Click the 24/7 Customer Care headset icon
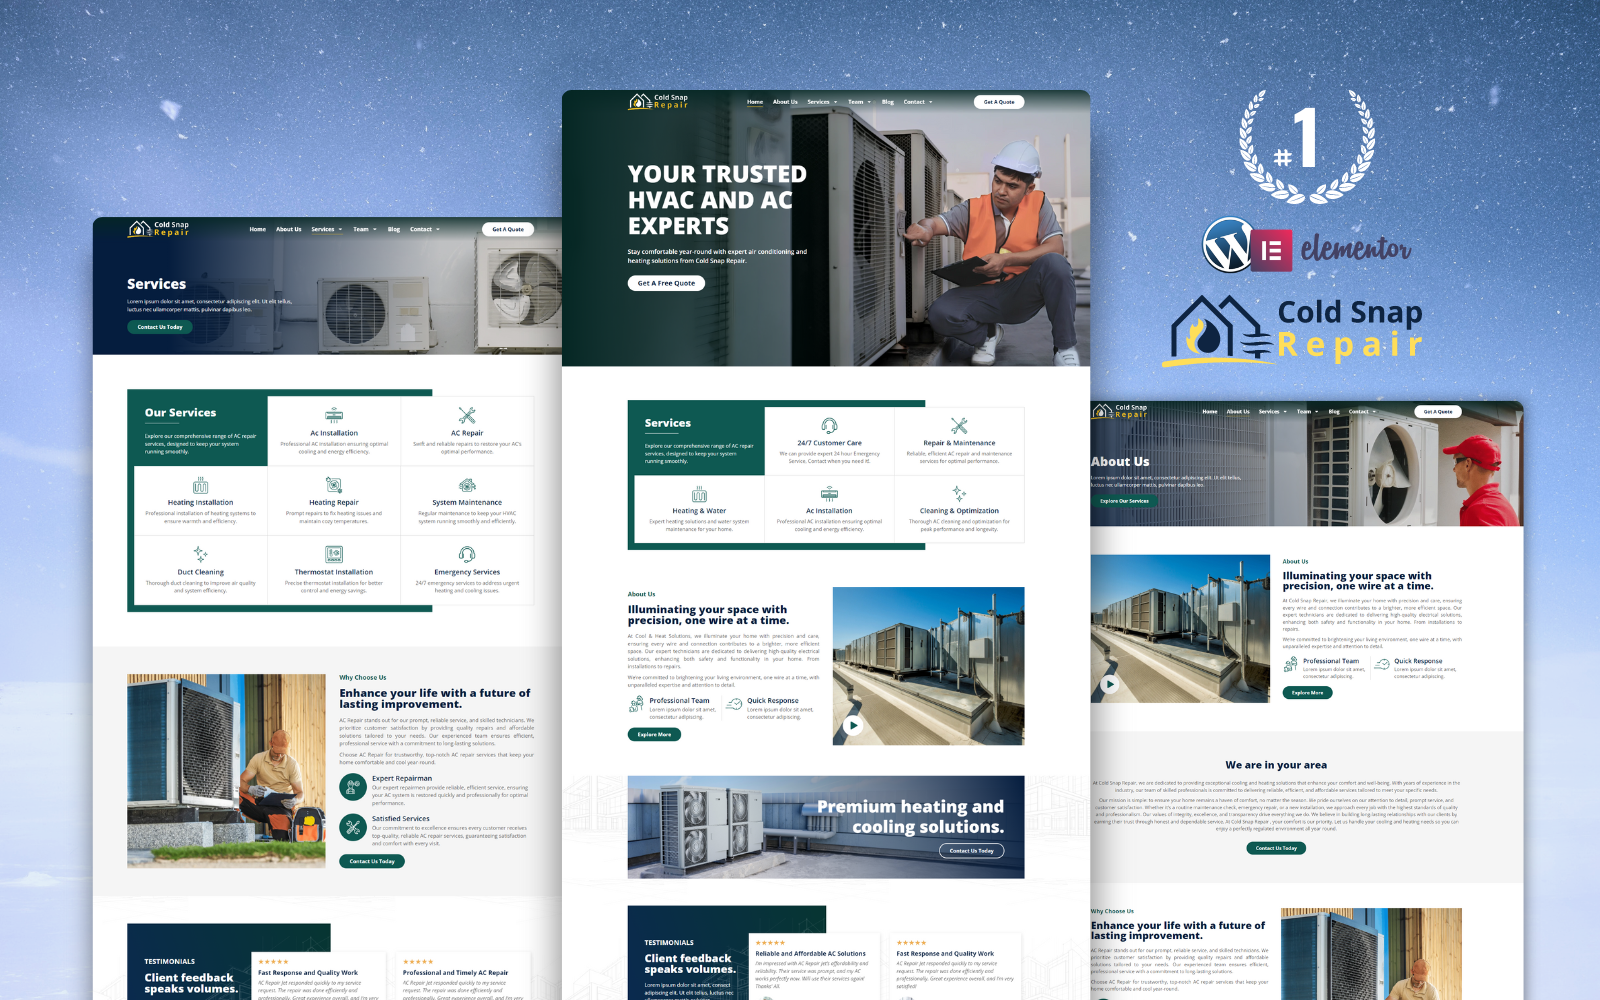Viewport: 1600px width, 1000px height. (x=829, y=426)
